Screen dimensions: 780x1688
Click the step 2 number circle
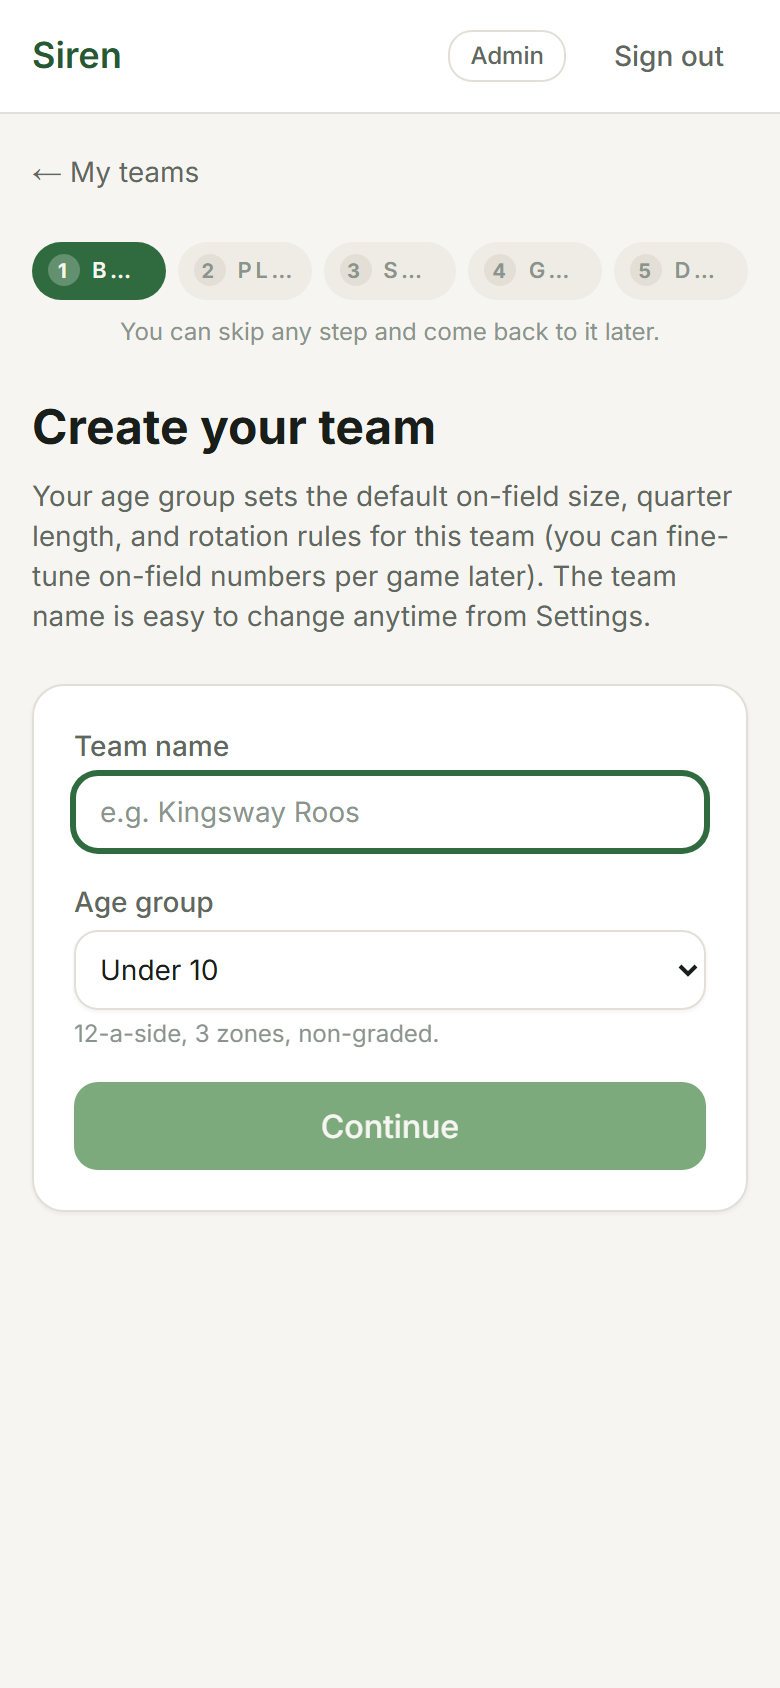[208, 271]
